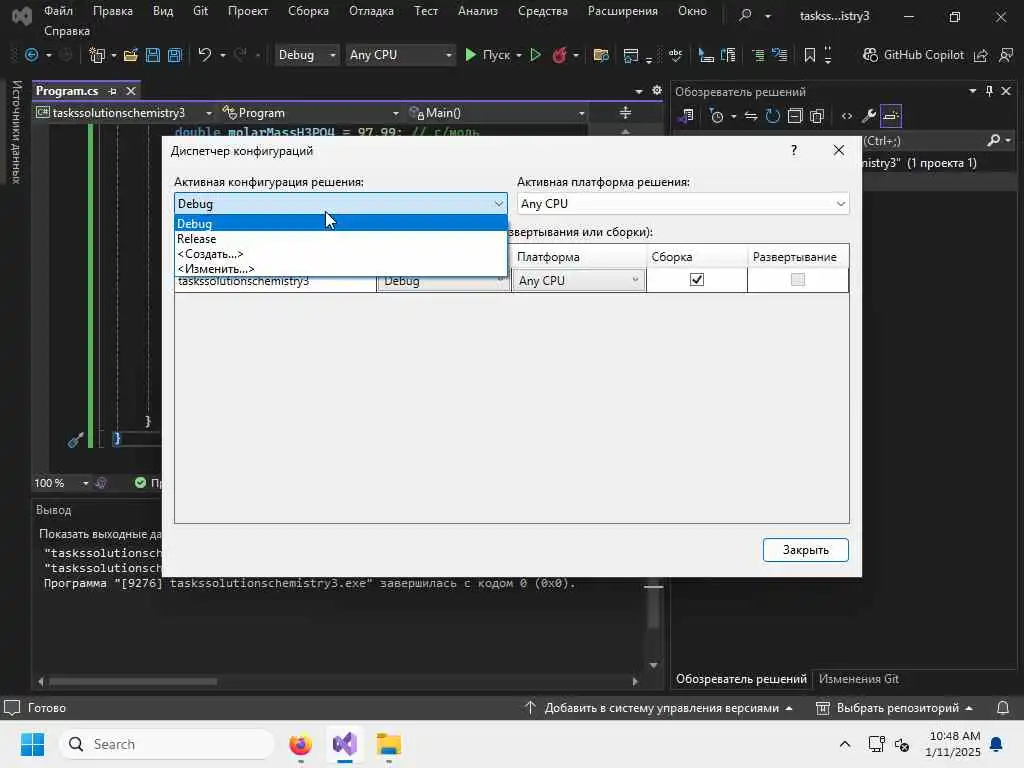This screenshot has width=1024, height=768.
Task: Click the refresh icon in the Solution Explorer toolbar
Action: [x=773, y=116]
